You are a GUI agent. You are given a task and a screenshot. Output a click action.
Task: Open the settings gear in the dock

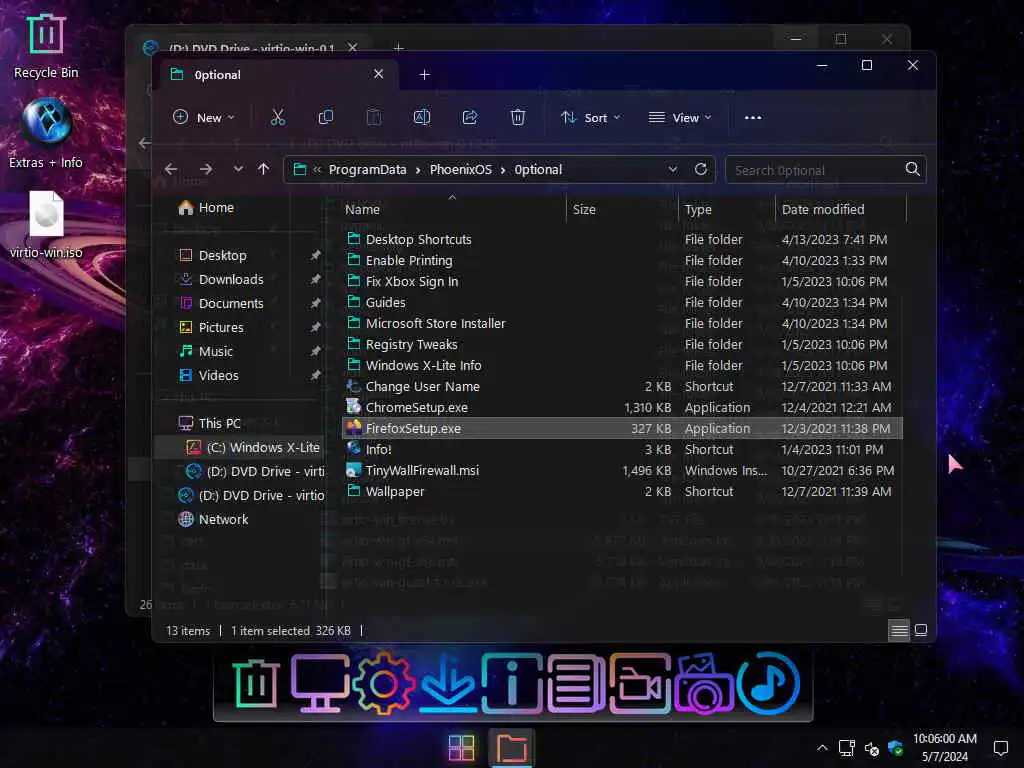383,684
